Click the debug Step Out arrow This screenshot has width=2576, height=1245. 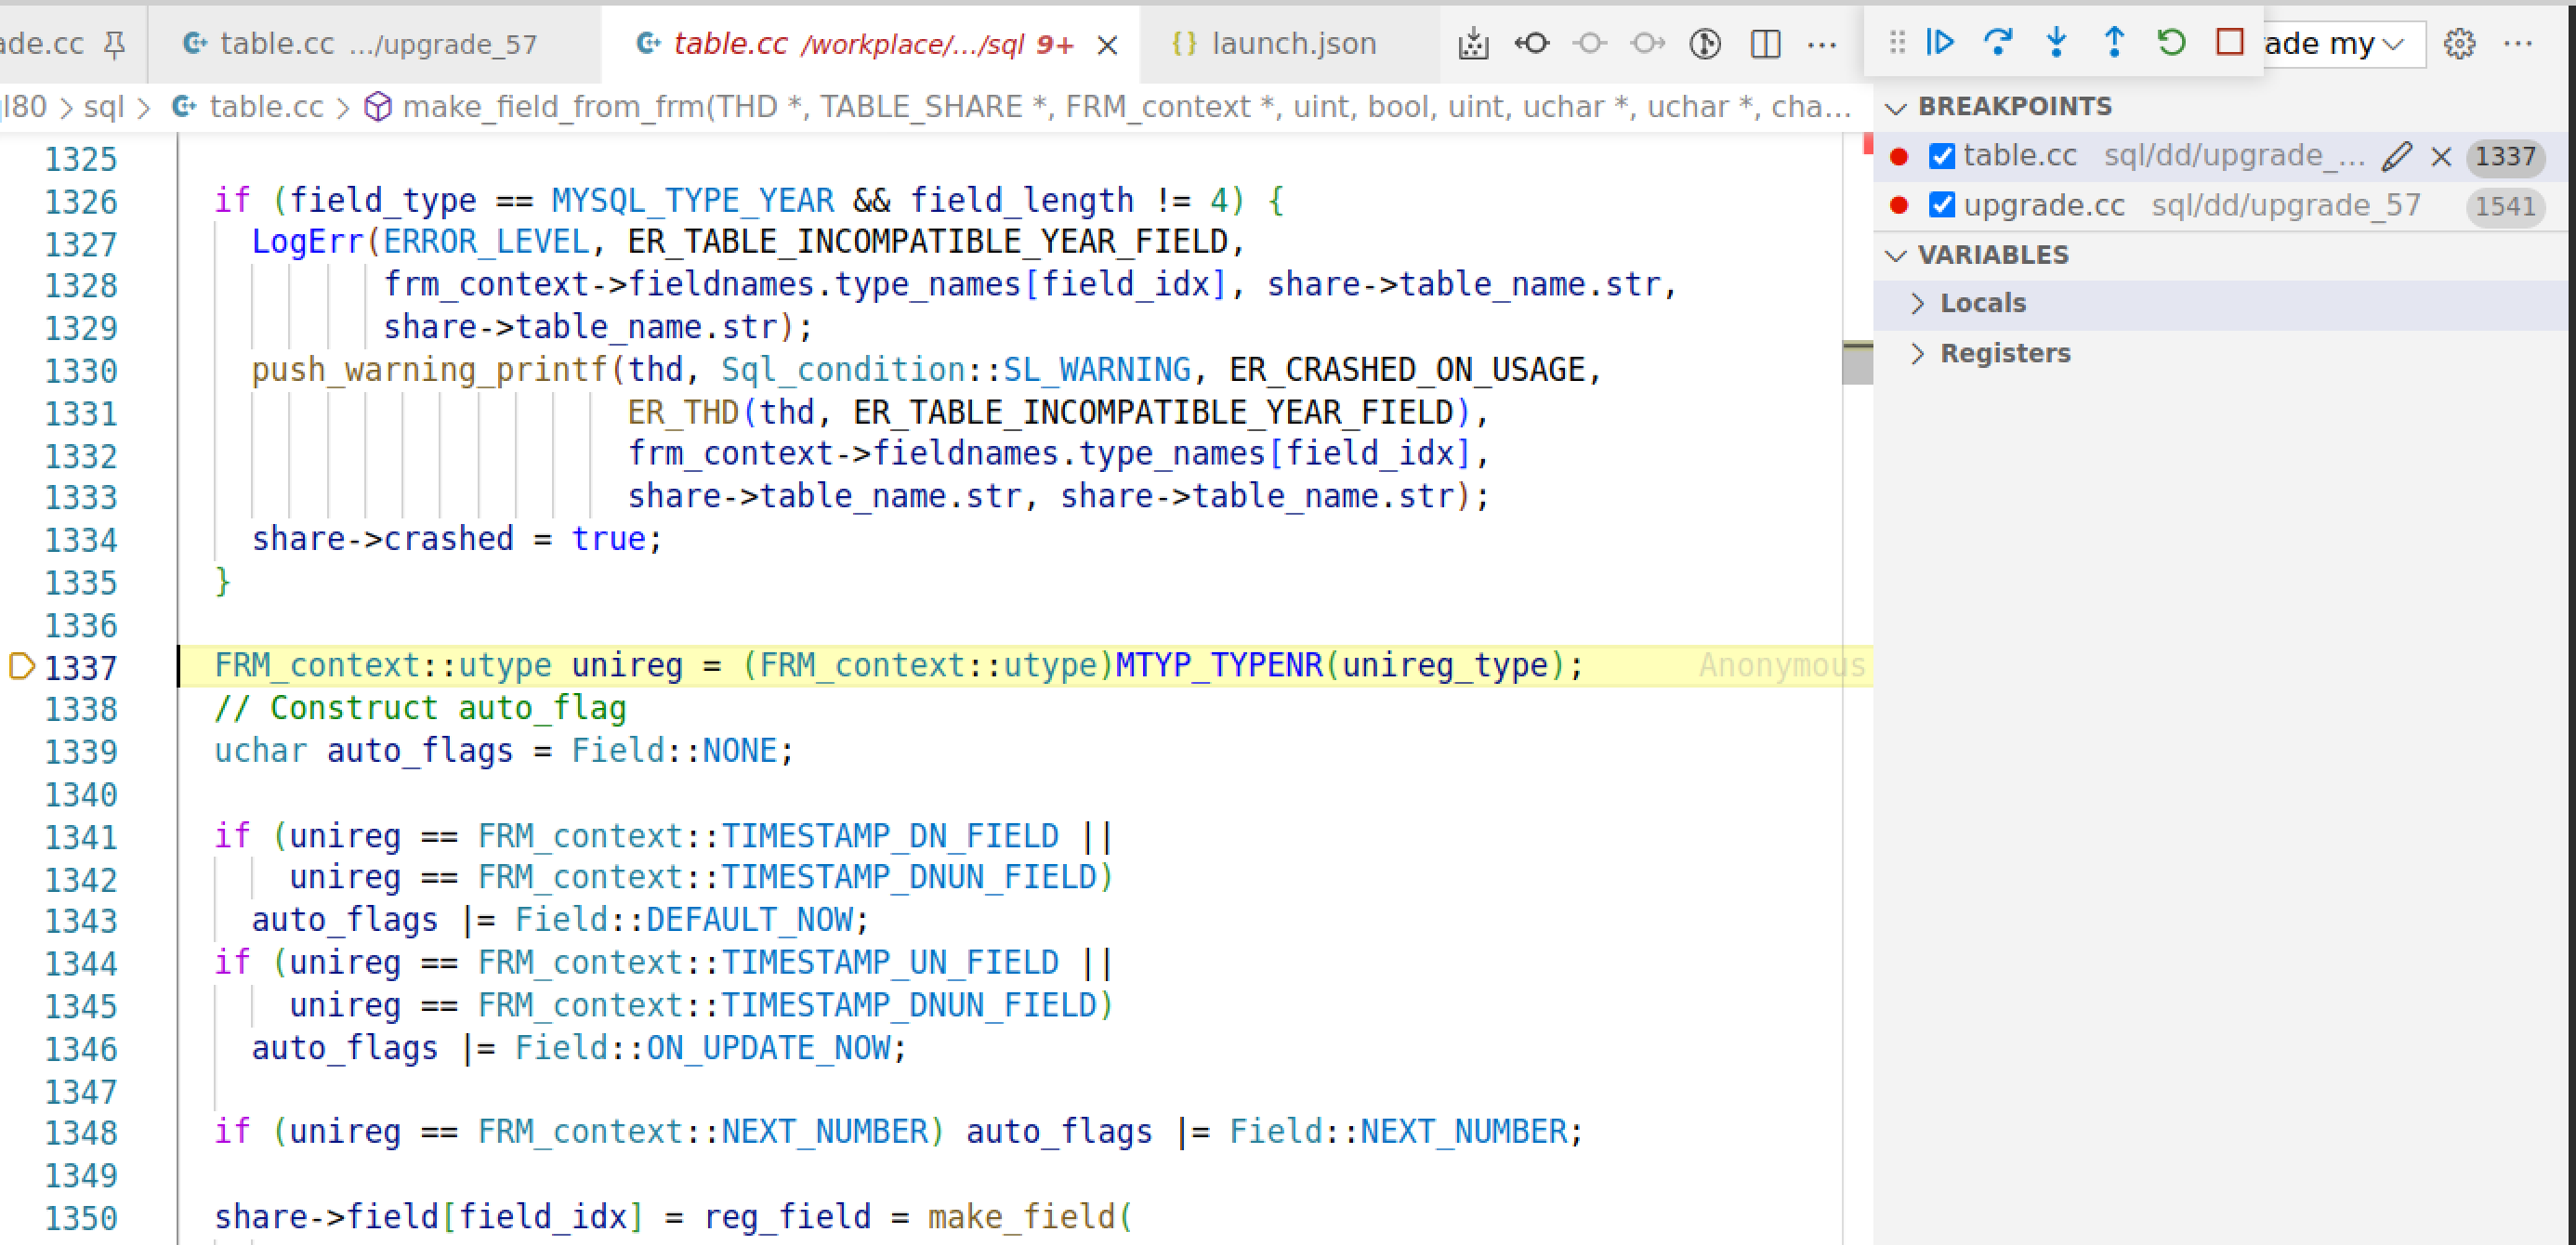[x=2113, y=42]
